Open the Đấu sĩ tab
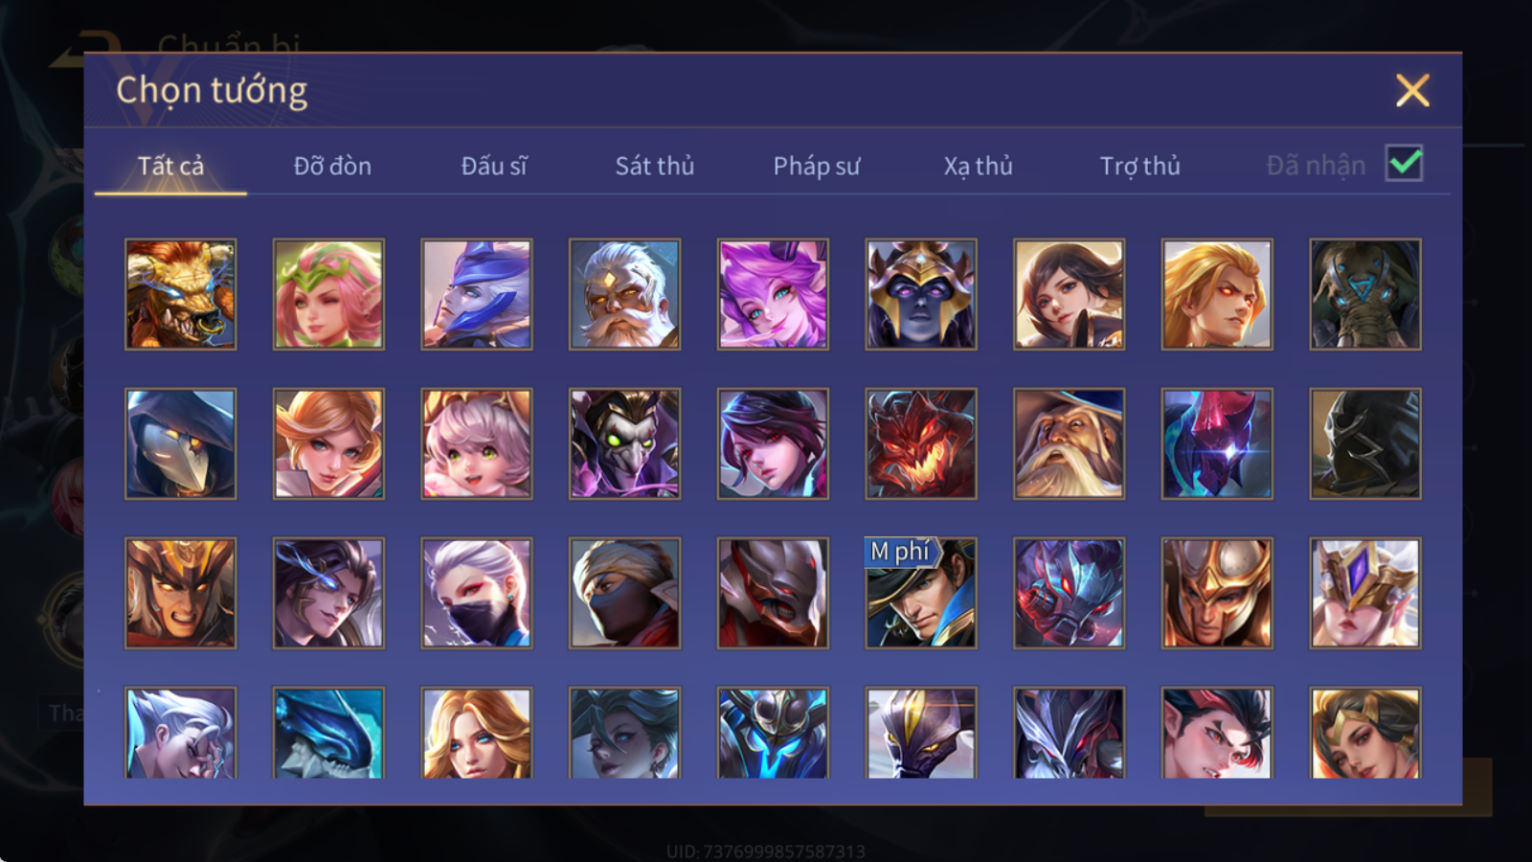The image size is (1532, 862). [494, 166]
